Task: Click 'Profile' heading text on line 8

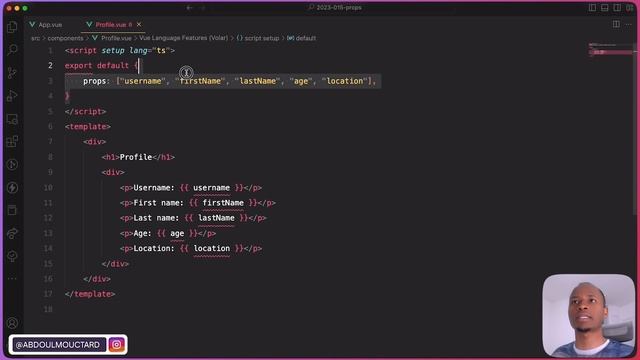Action: click(x=136, y=157)
